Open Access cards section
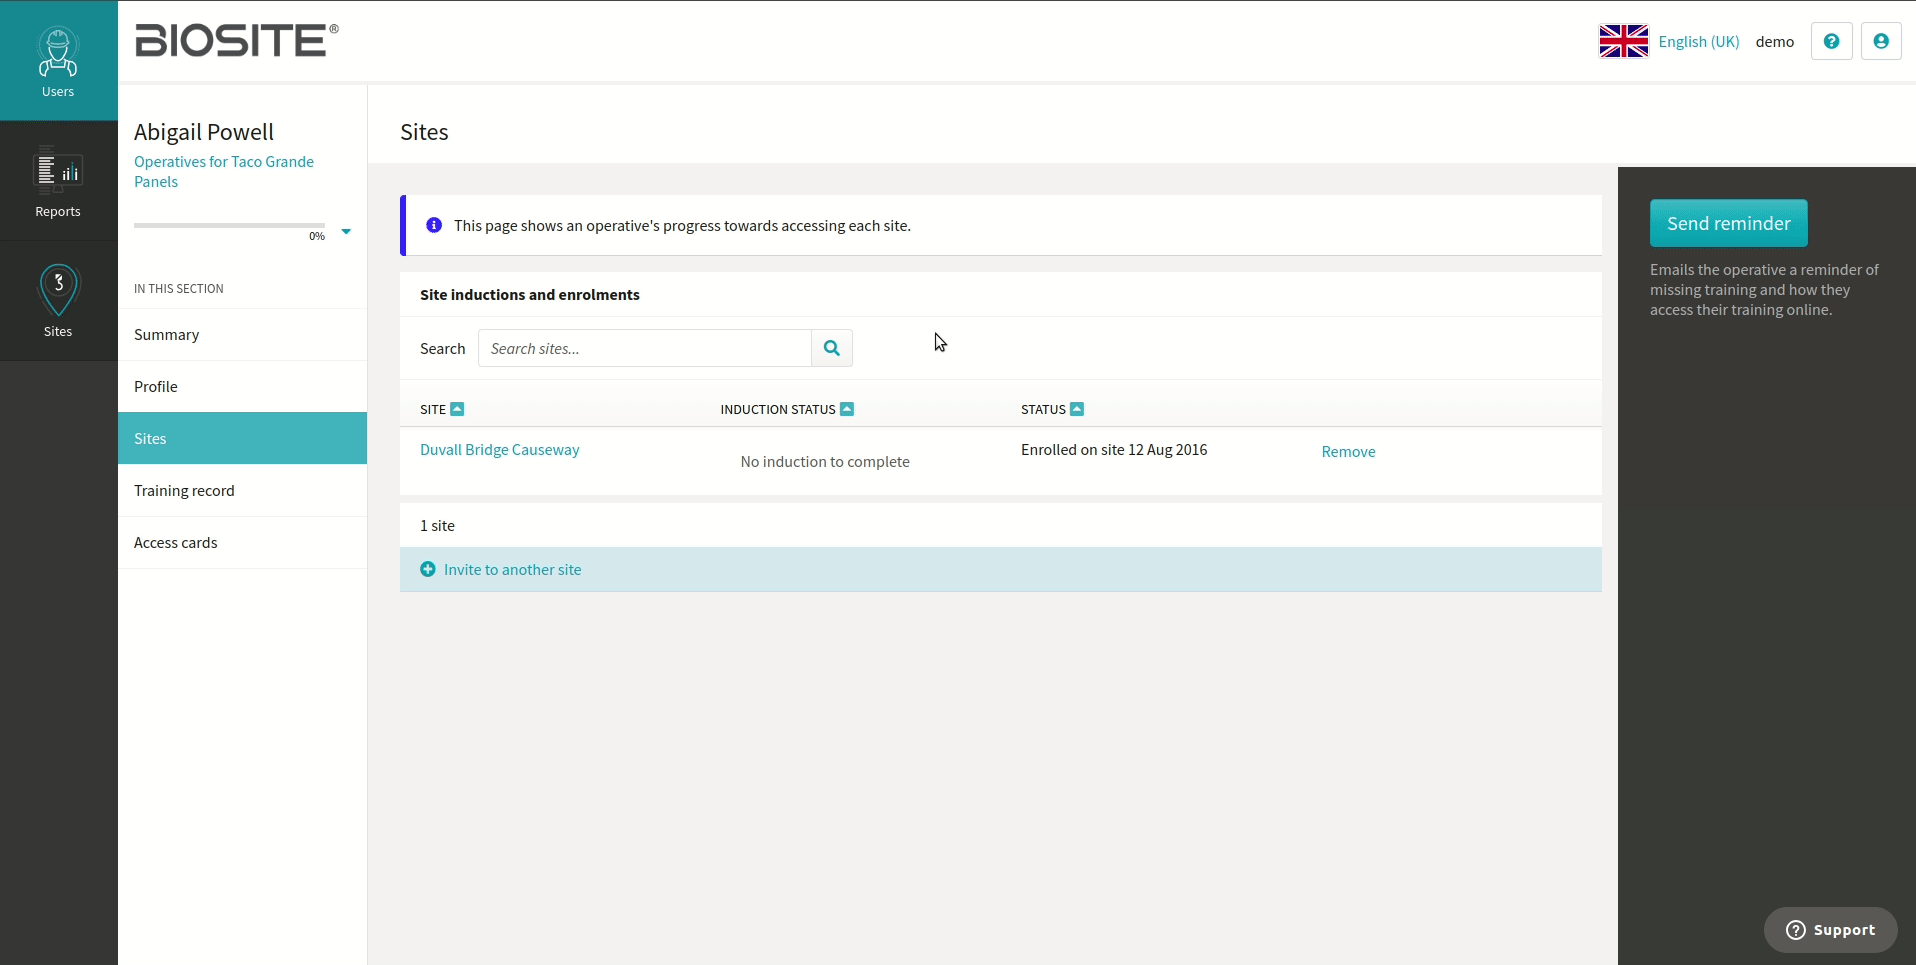 tap(175, 543)
